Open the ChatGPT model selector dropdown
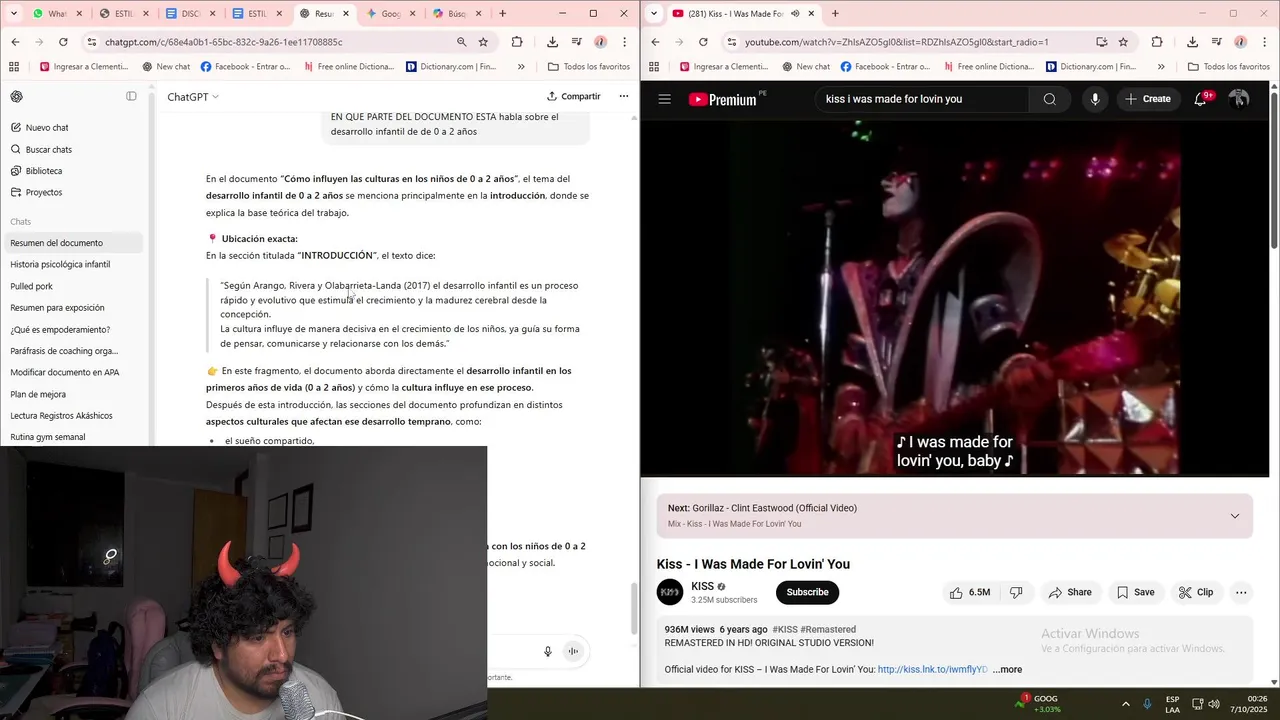The height and width of the screenshot is (720, 1280). (x=193, y=97)
